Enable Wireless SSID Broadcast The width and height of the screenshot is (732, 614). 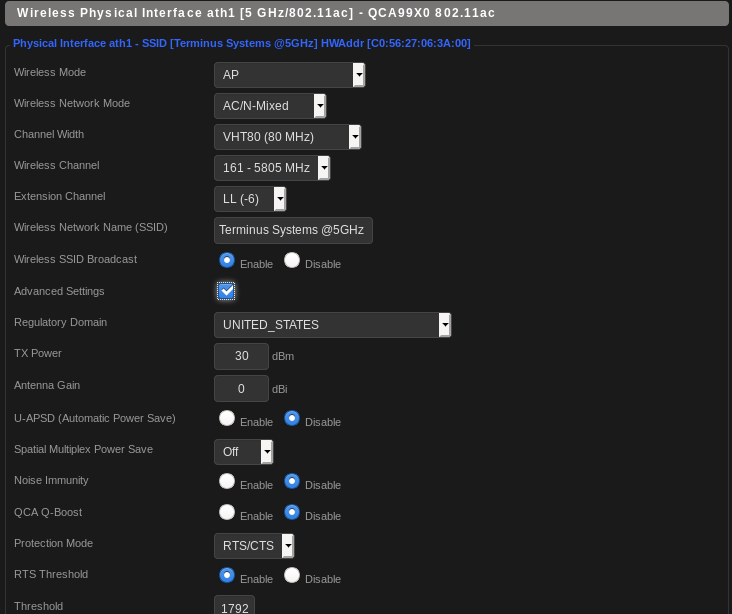(227, 260)
